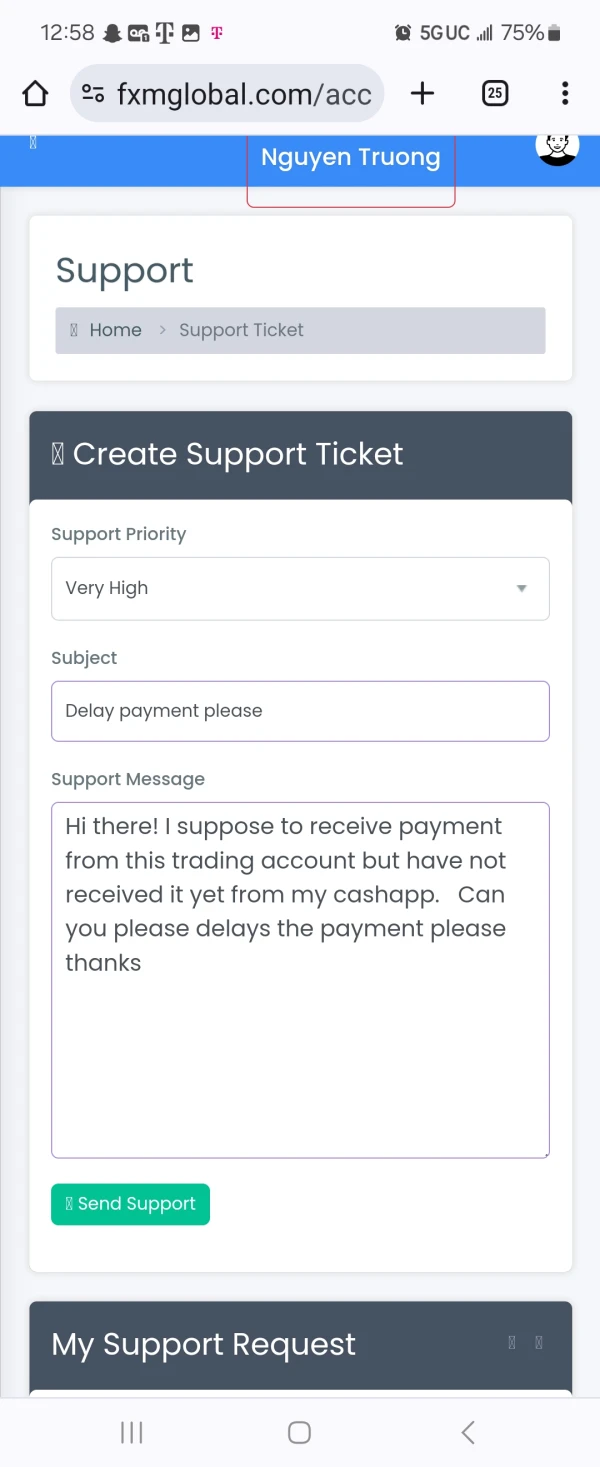Open the browser three-dot menu
600x1467 pixels.
coord(565,94)
